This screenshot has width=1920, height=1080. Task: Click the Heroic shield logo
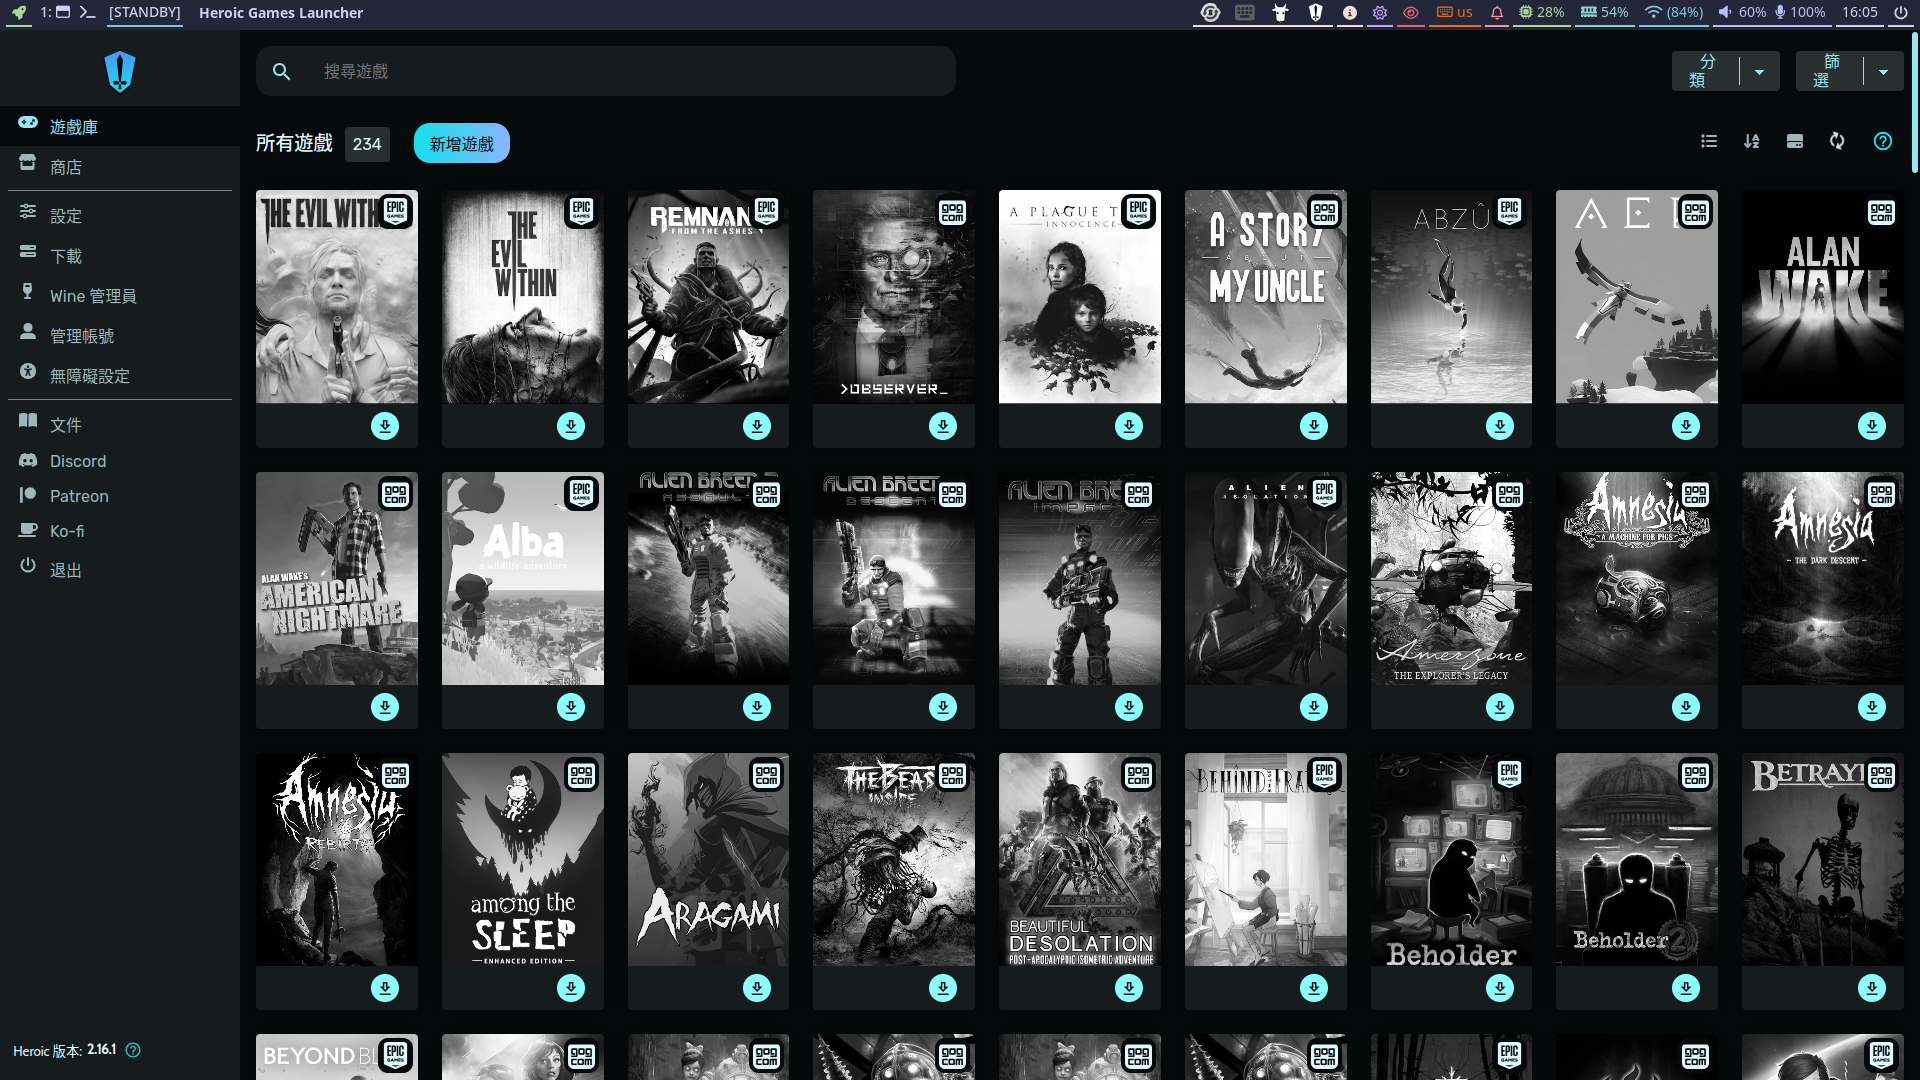point(120,71)
